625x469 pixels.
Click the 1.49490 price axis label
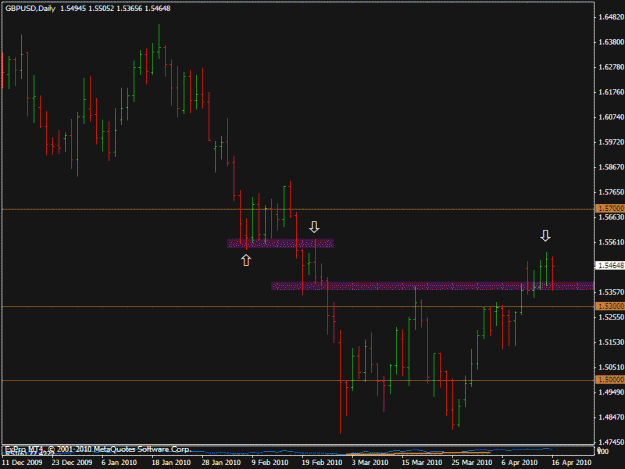(611, 392)
